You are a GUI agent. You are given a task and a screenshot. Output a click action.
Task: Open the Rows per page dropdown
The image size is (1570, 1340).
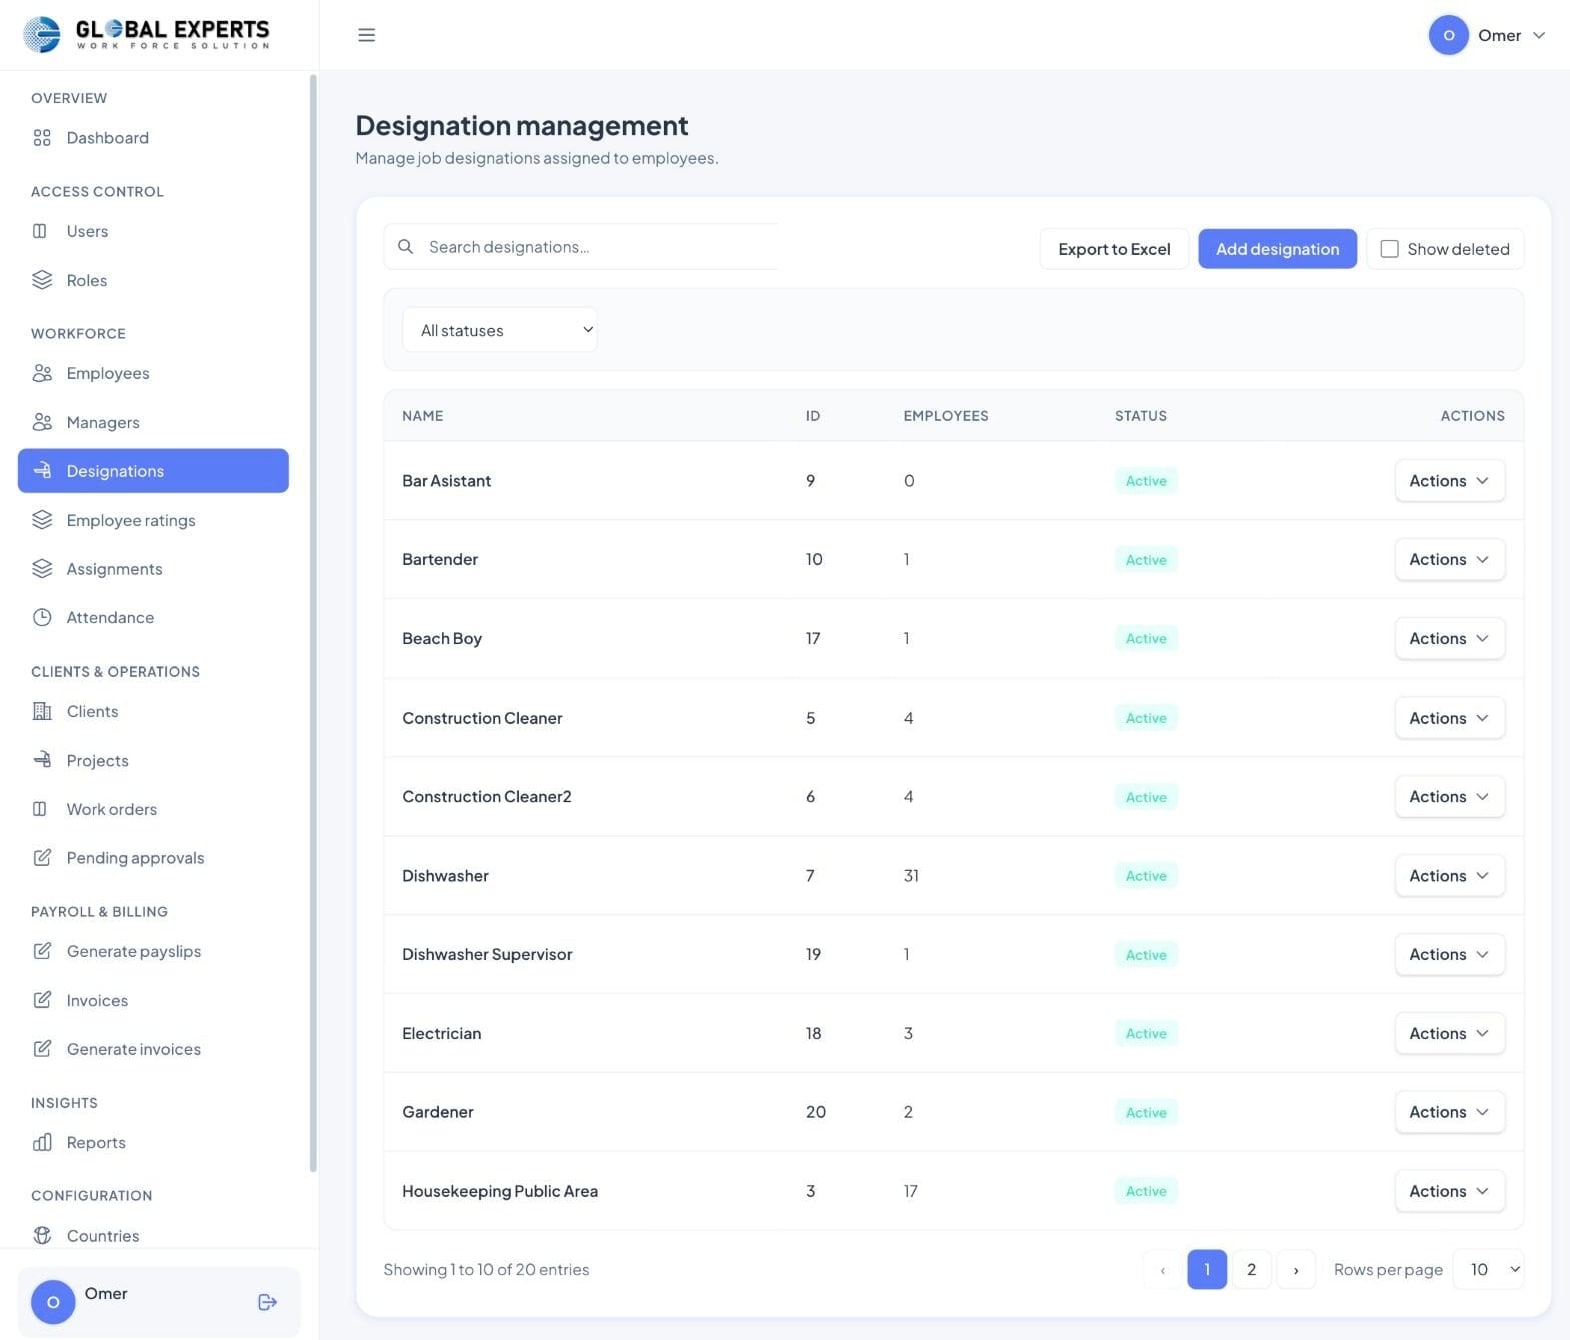[x=1488, y=1270]
